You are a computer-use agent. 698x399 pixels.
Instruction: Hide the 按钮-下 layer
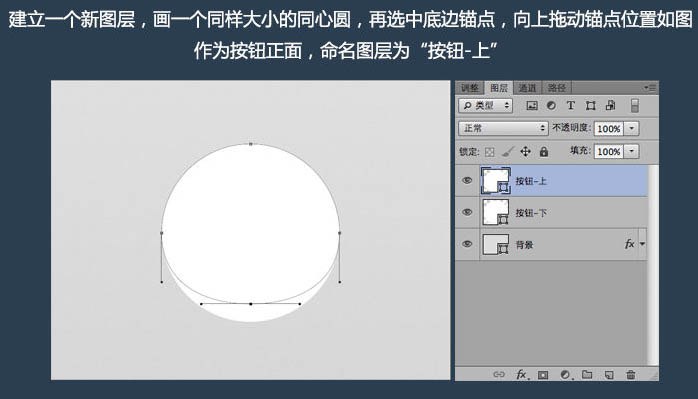[467, 212]
